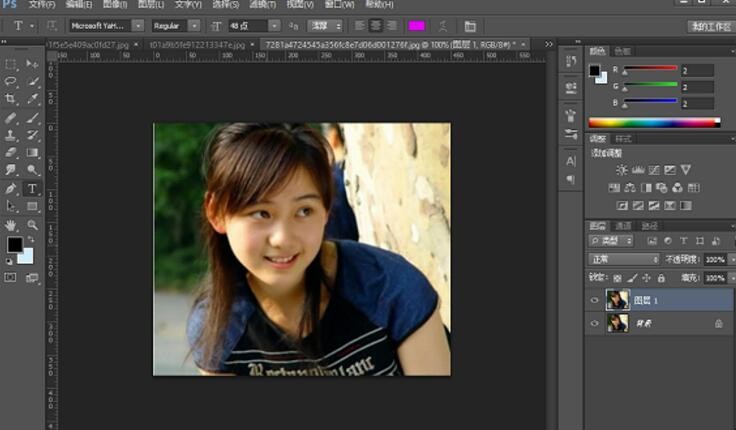Image resolution: width=736 pixels, height=430 pixels.
Task: Open font family dropdown Microsoft YaHei
Action: 138,26
